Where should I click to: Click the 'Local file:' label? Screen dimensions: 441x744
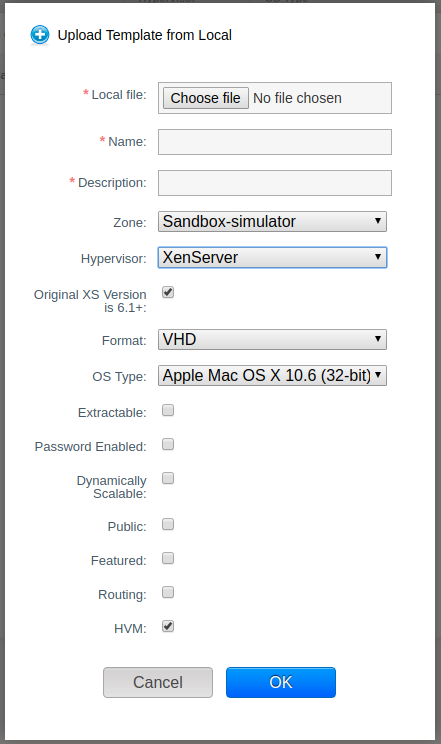119,95
